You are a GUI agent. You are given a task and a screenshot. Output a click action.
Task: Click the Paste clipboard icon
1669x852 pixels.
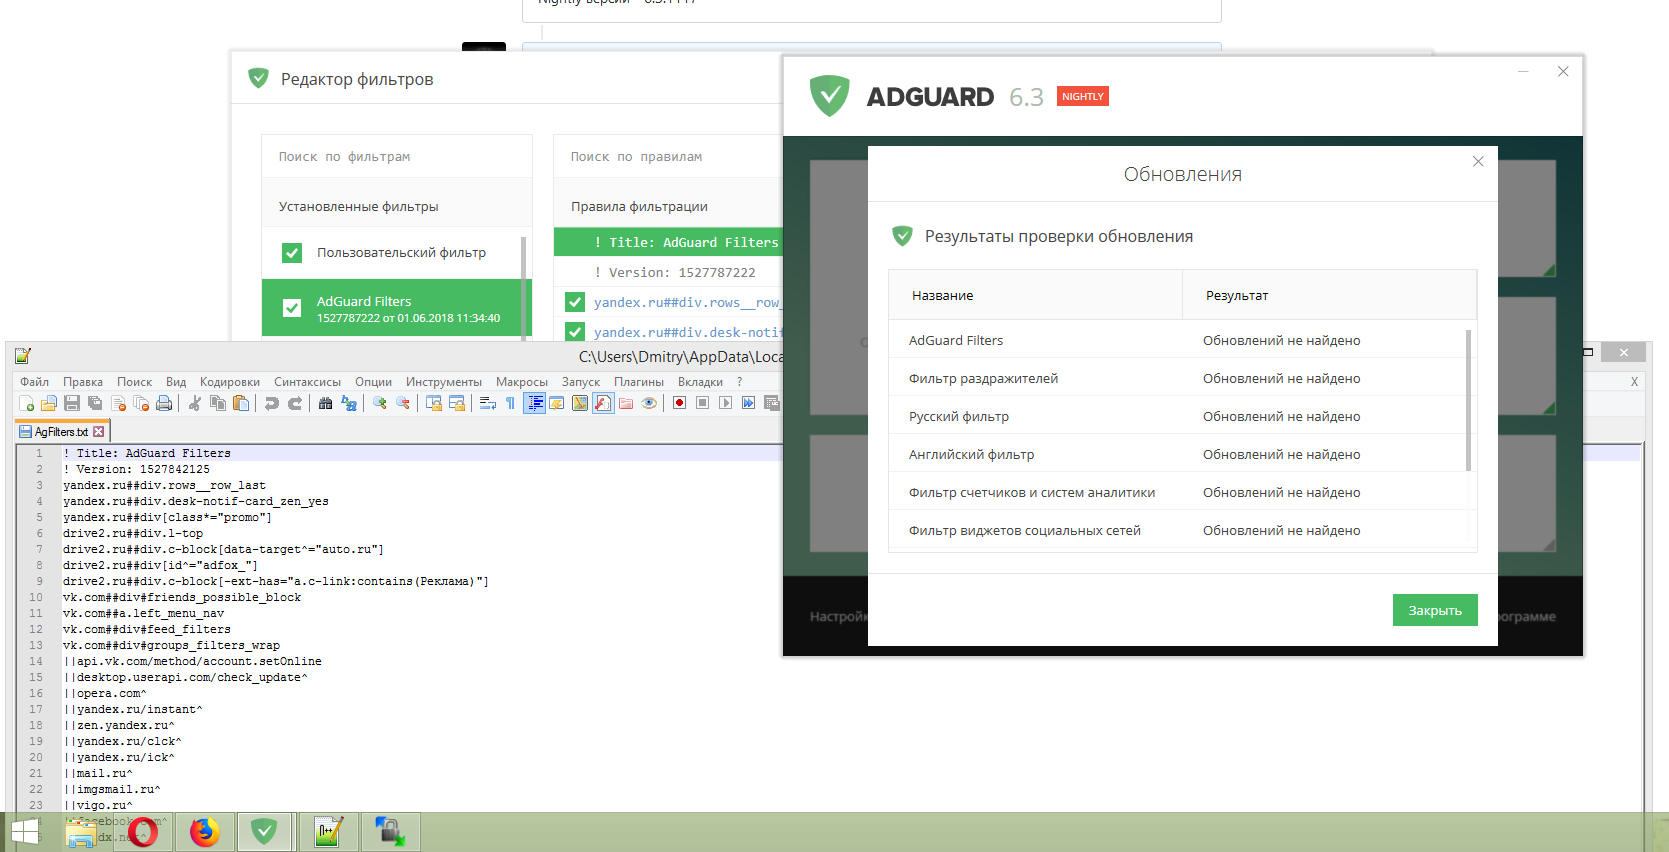click(x=241, y=403)
